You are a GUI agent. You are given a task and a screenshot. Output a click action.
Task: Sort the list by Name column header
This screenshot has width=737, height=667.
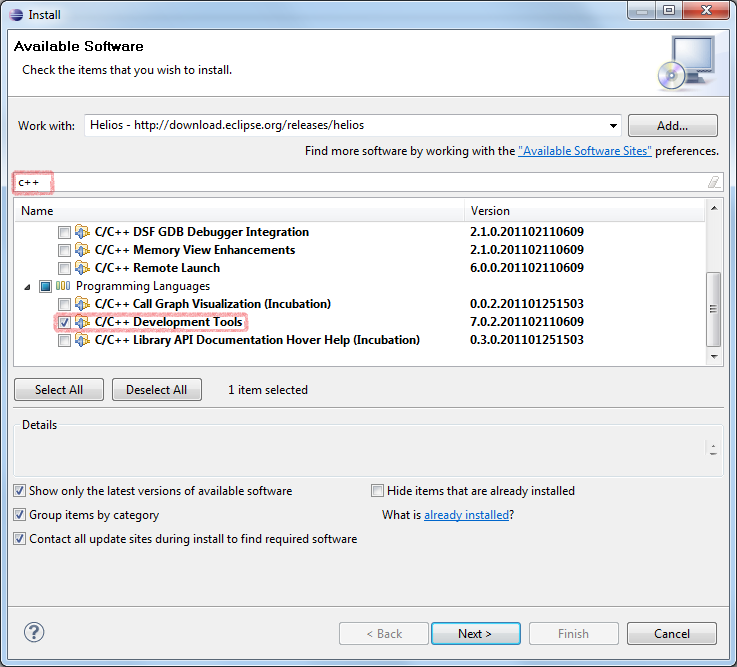pos(240,211)
